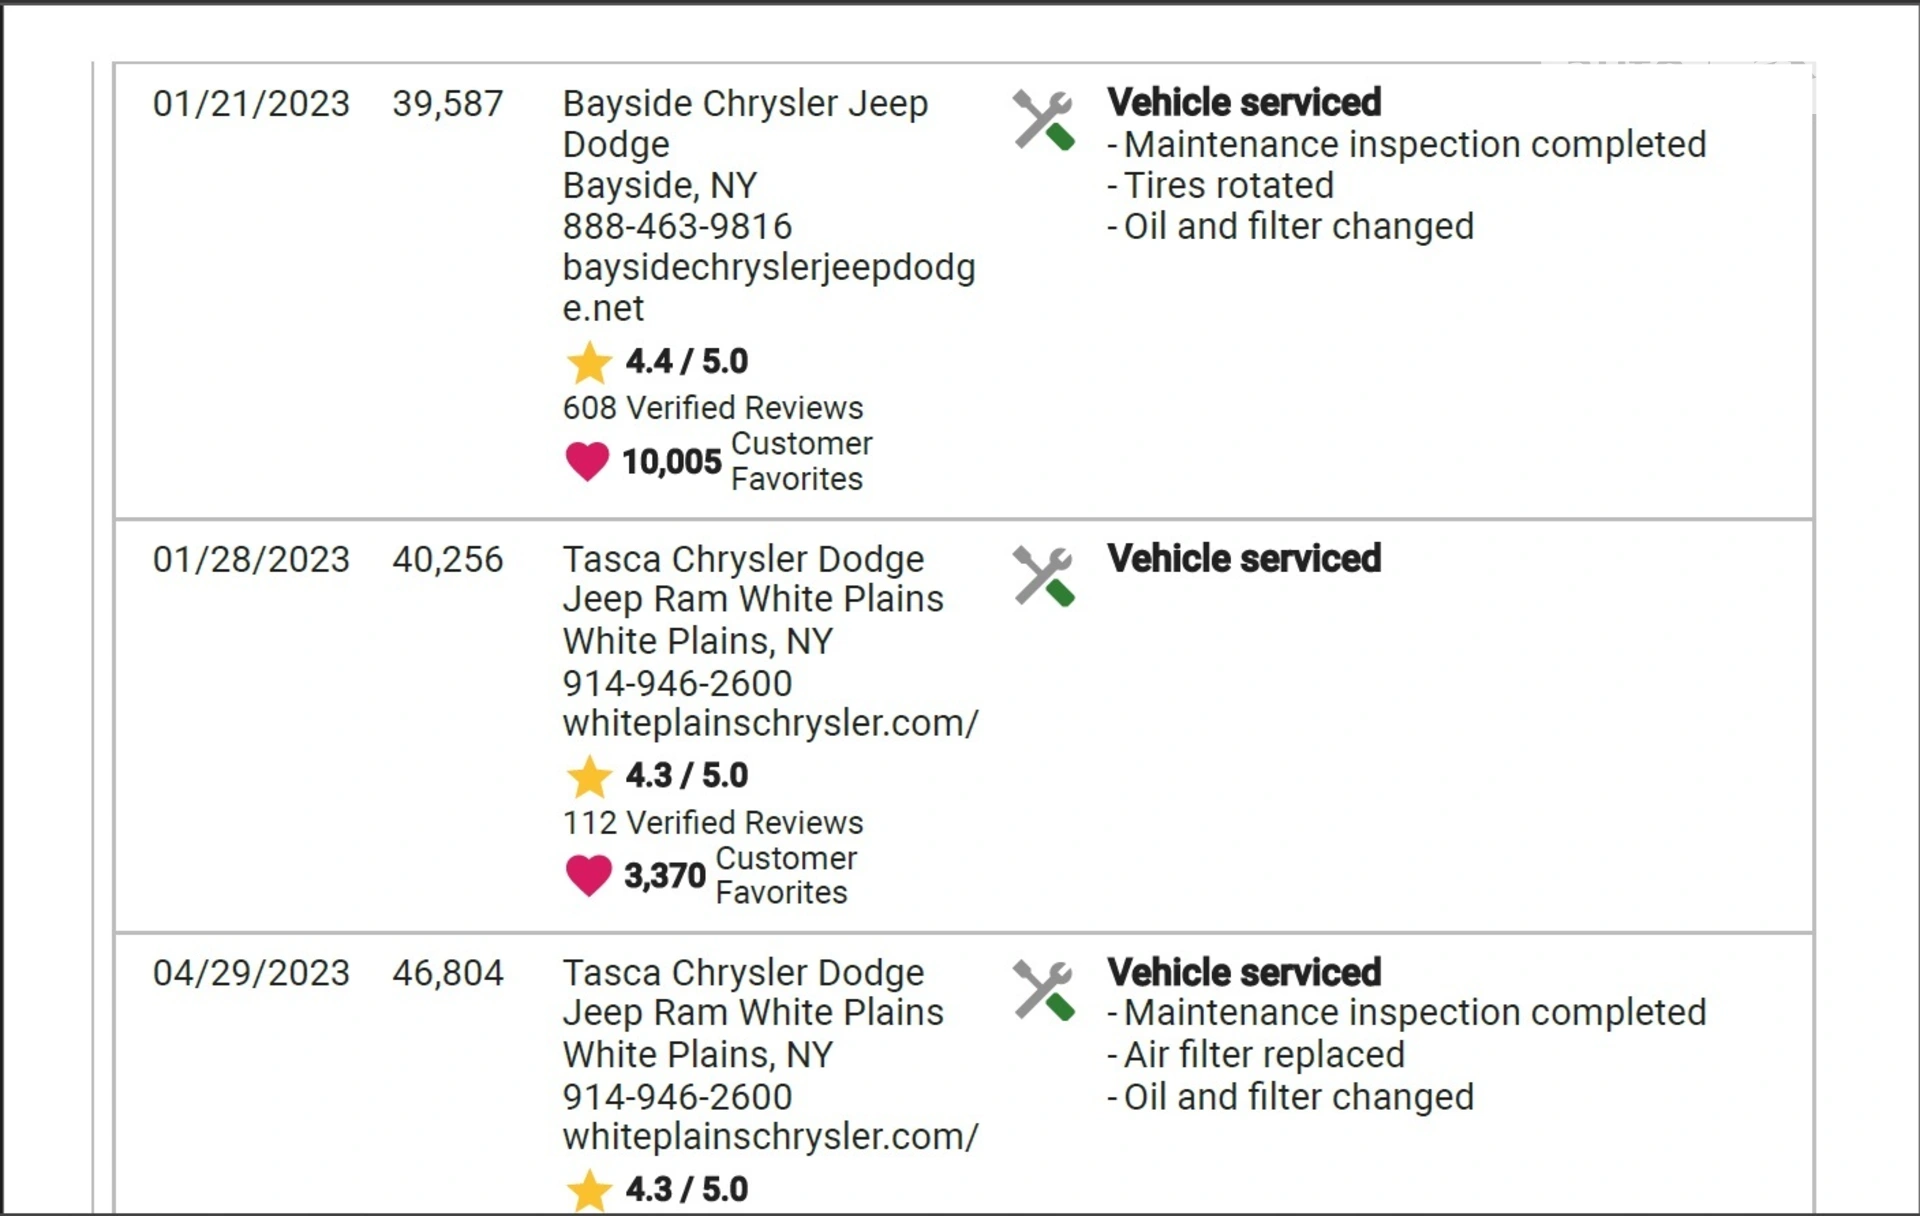Click the 'Oil and filter changed' line under 04/29/2023
The height and width of the screenshot is (1216, 1920).
(x=1290, y=1097)
